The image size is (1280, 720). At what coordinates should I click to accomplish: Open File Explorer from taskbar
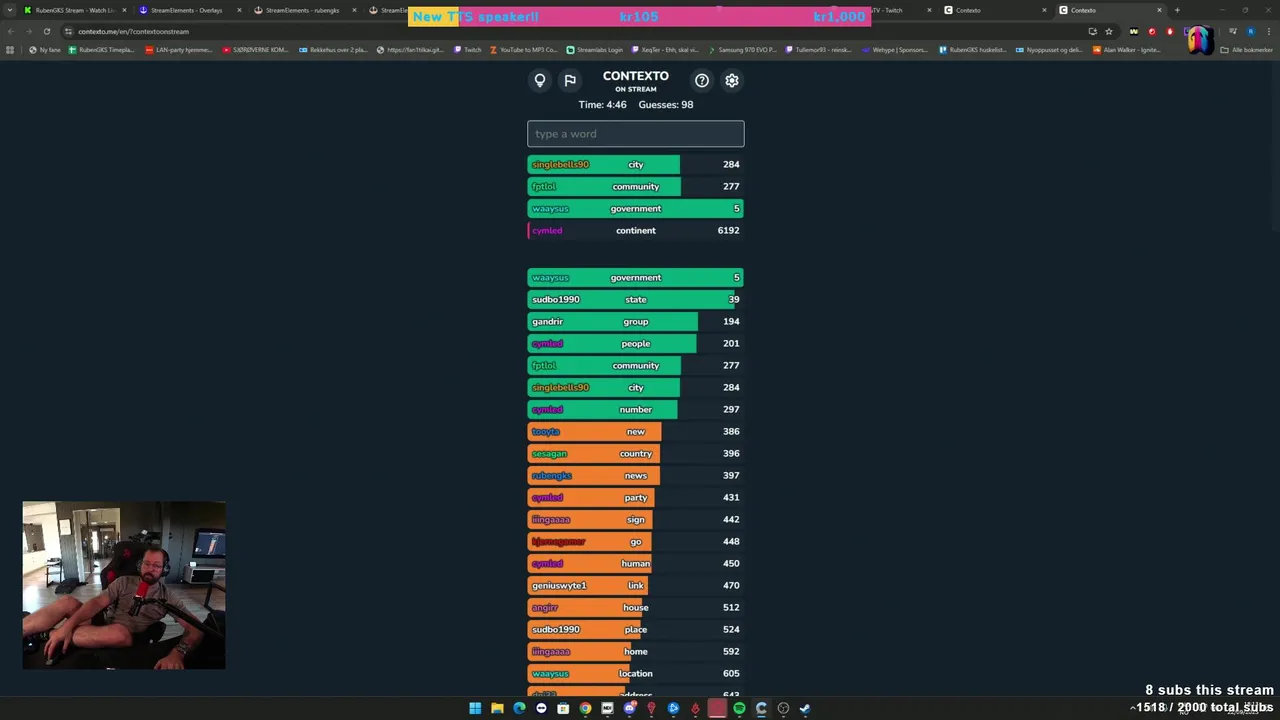coord(497,708)
